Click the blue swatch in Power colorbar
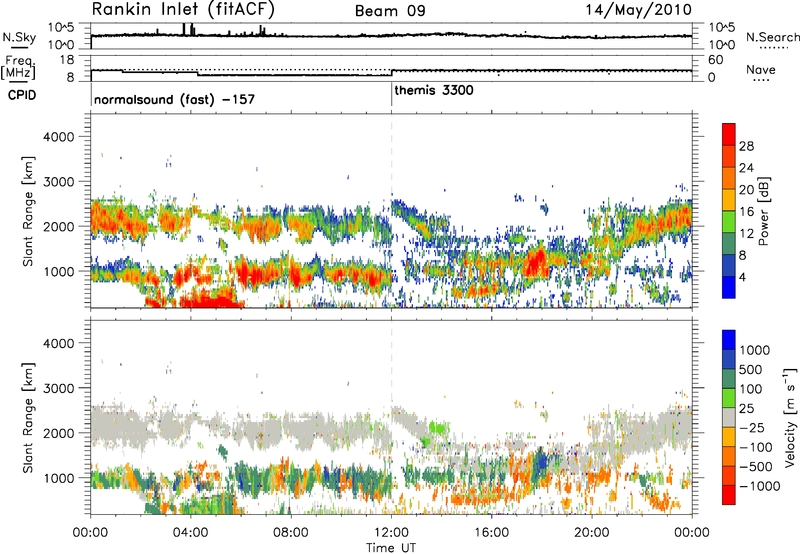This screenshot has width=800, height=554. 729,287
